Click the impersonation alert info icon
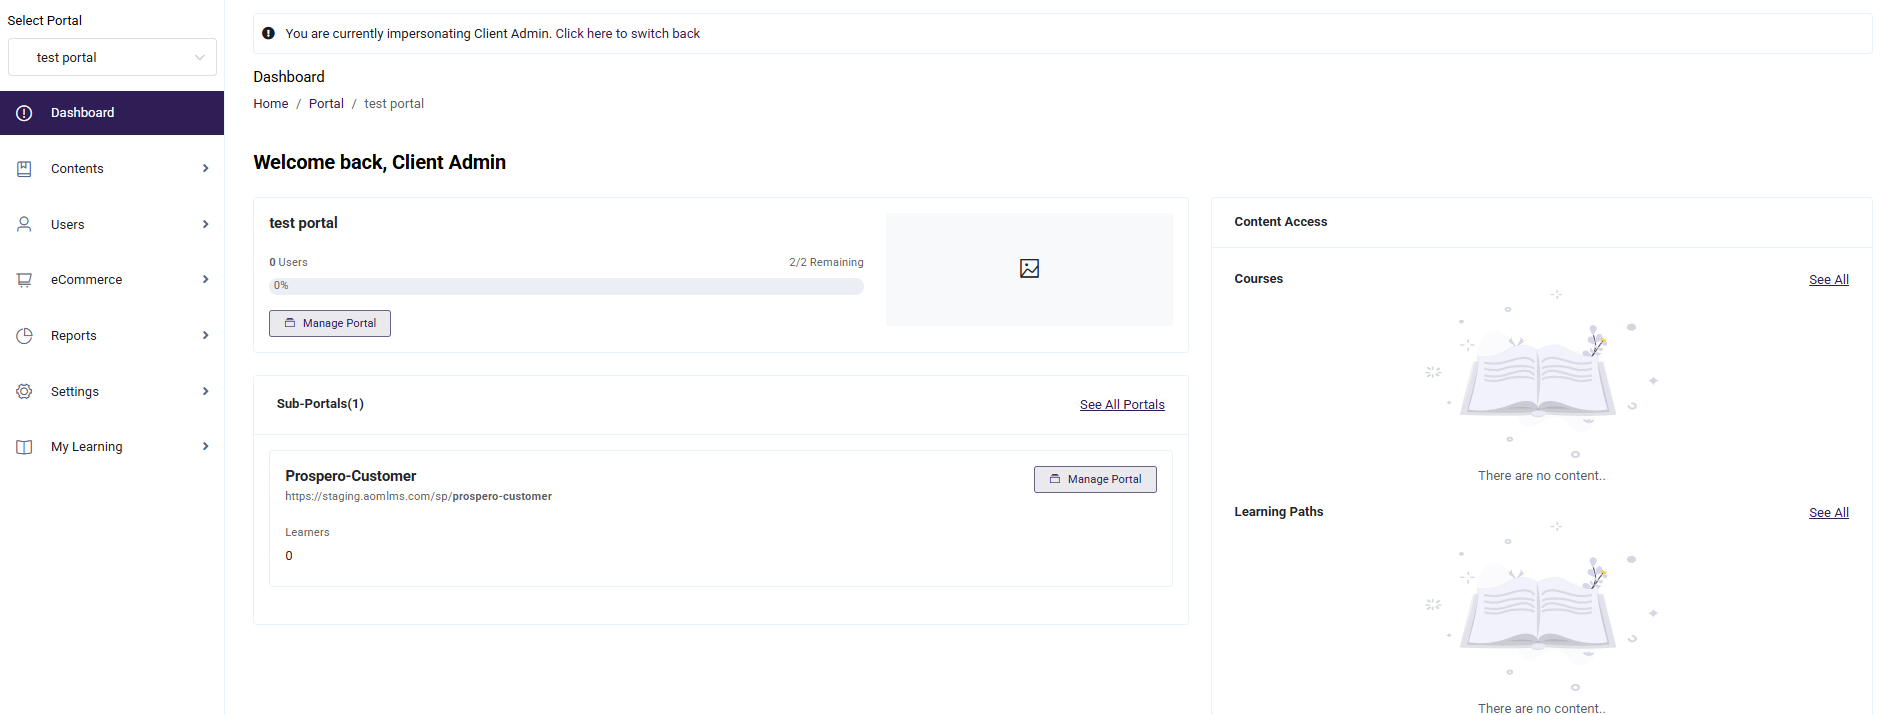Screen dimensions: 1881x715 pos(268,33)
